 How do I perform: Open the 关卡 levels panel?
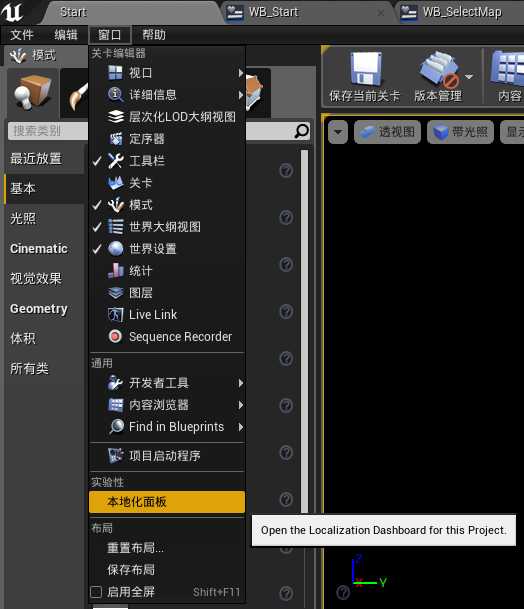tap(167, 183)
